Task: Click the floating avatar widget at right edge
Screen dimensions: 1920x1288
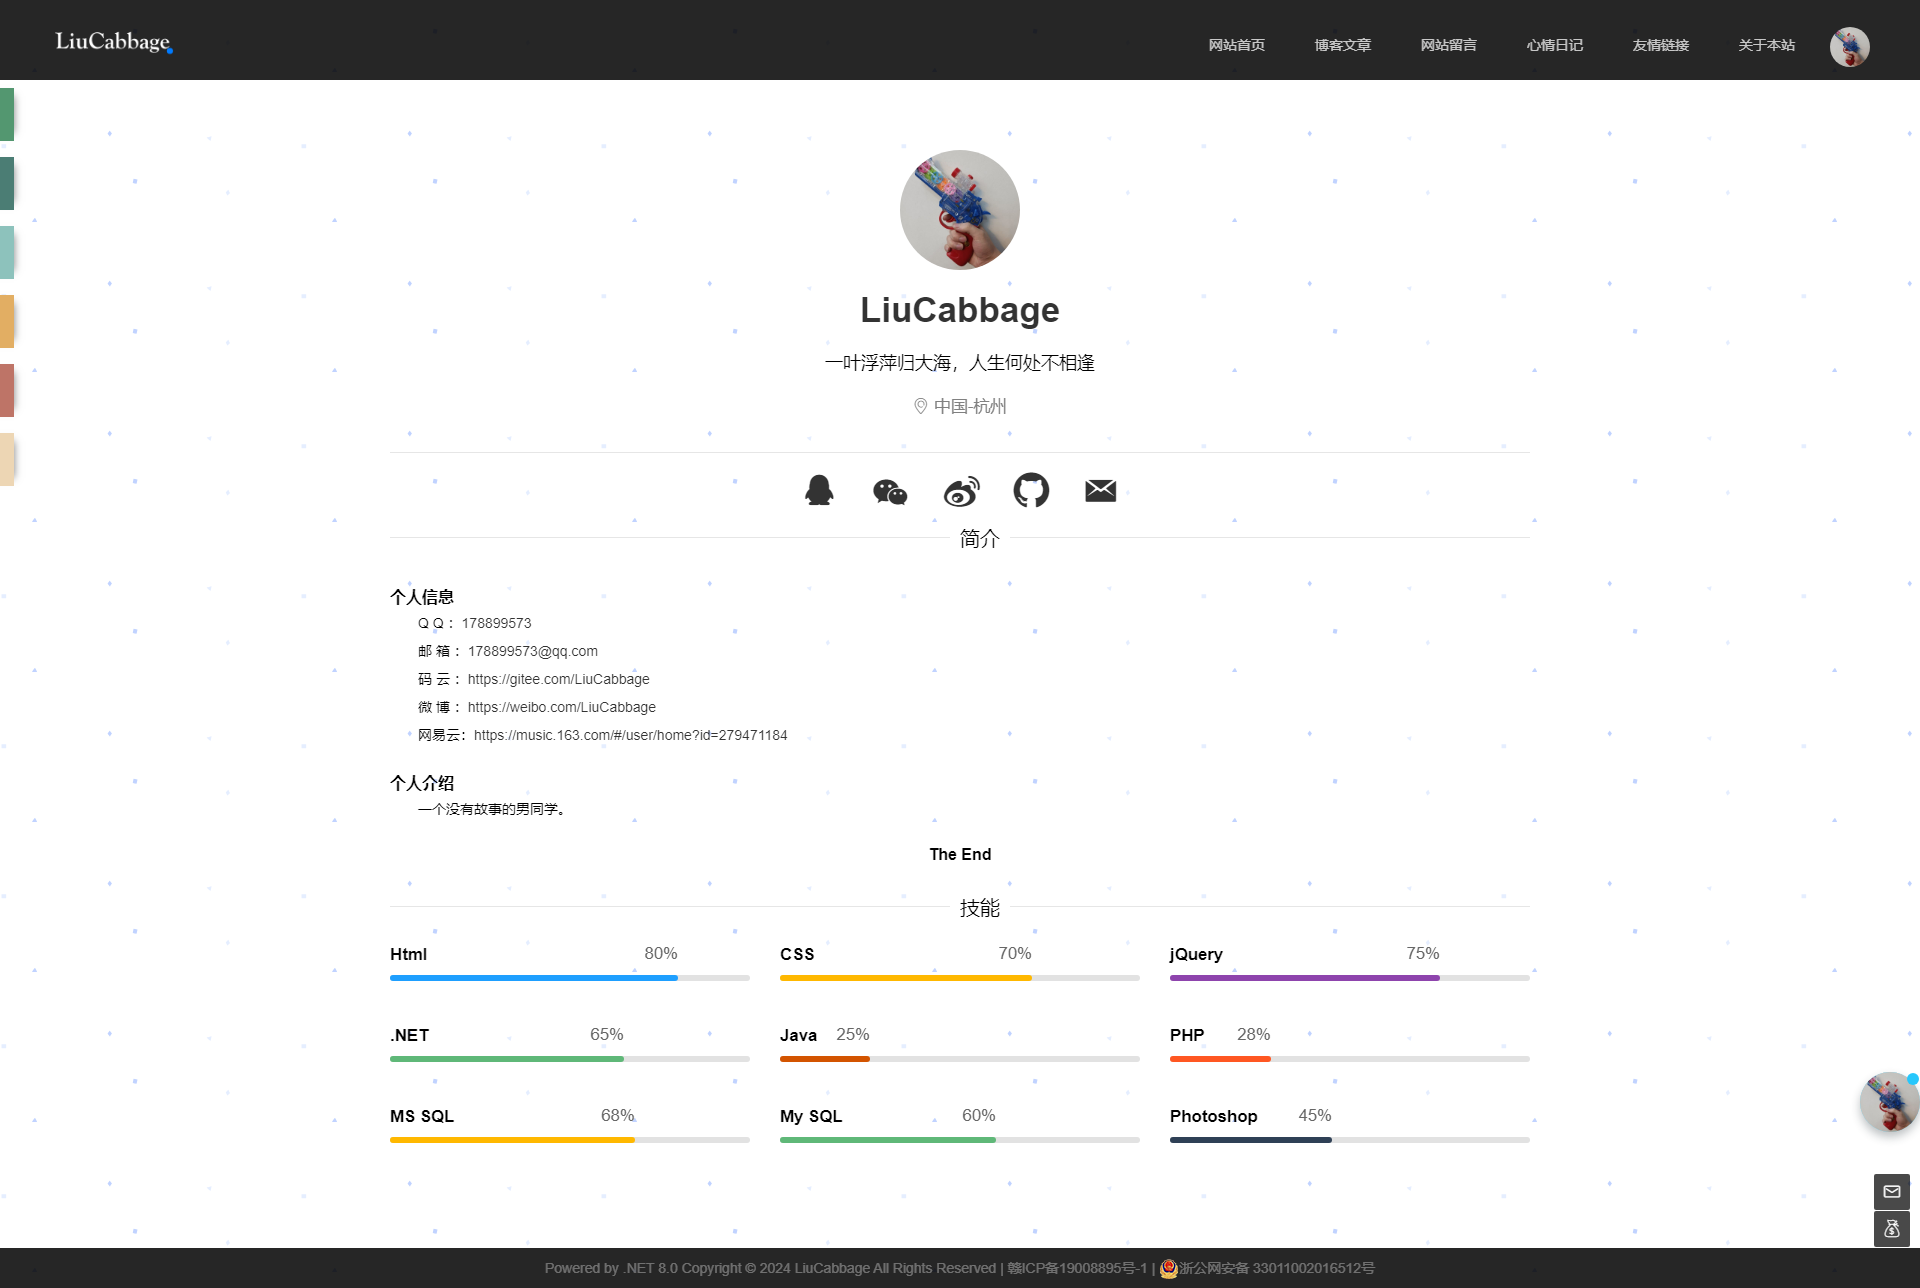Action: pyautogui.click(x=1888, y=1101)
